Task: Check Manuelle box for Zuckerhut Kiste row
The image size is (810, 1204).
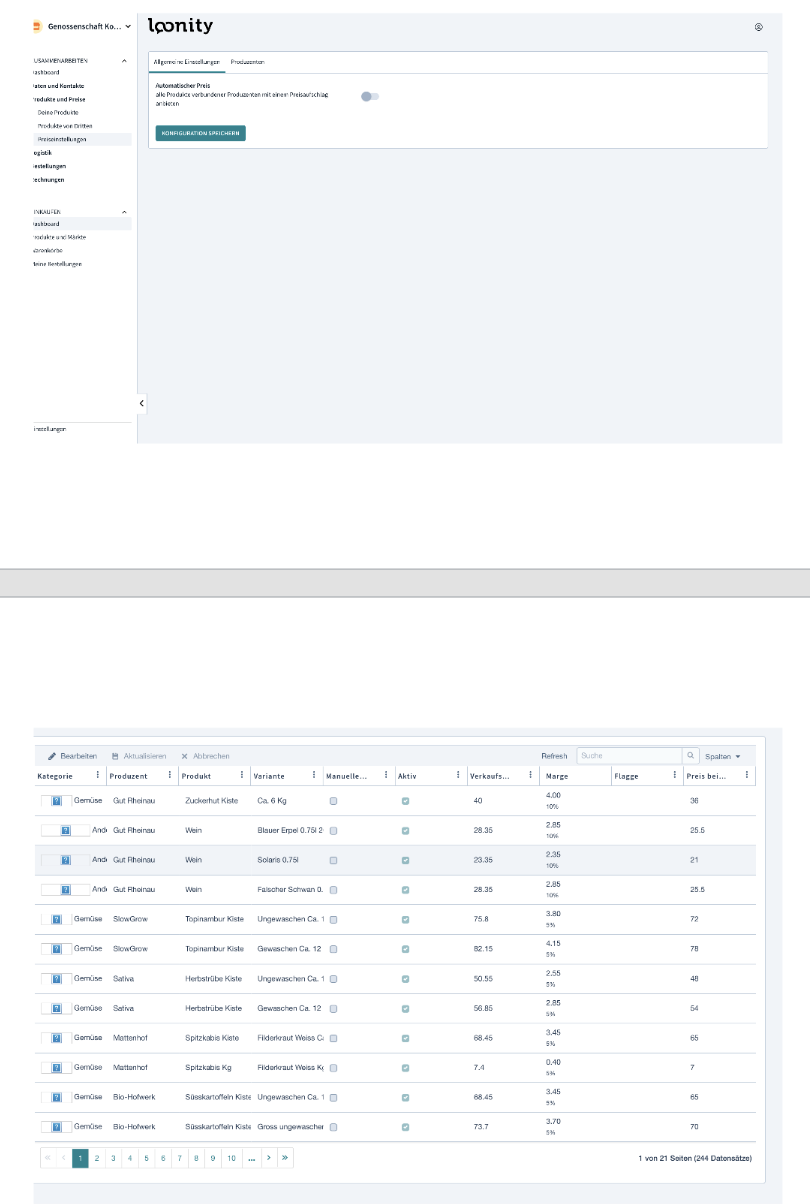Action: point(334,801)
